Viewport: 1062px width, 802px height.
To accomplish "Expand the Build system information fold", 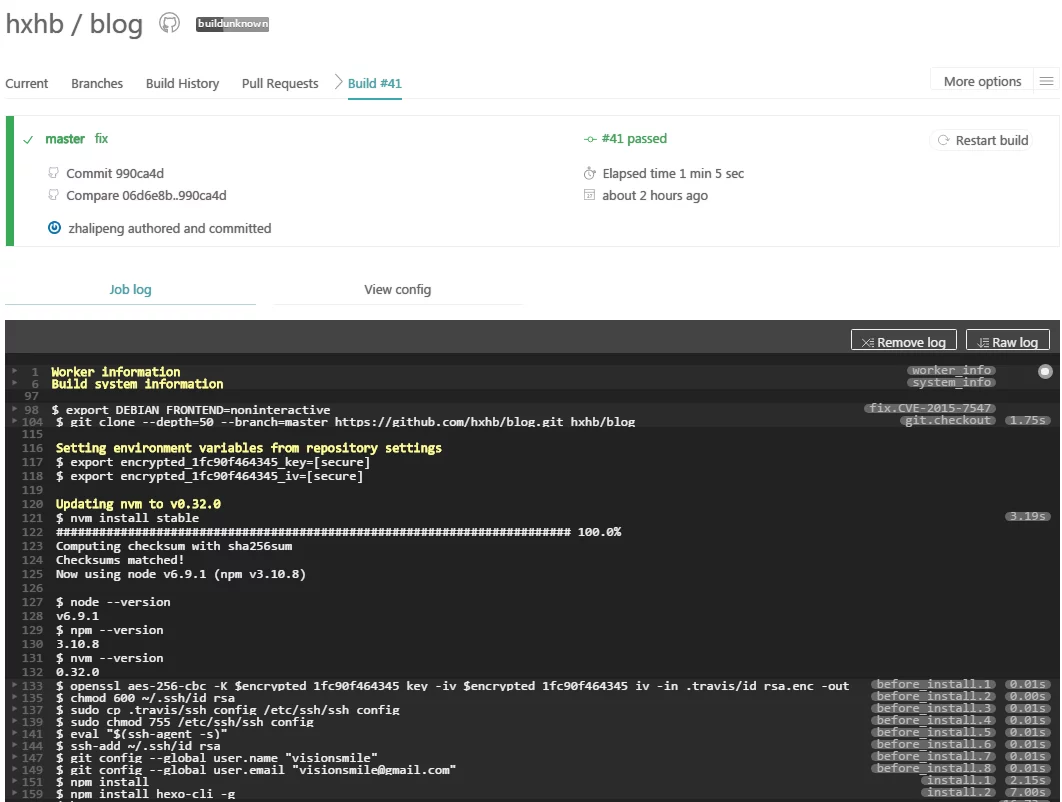I will [x=14, y=384].
